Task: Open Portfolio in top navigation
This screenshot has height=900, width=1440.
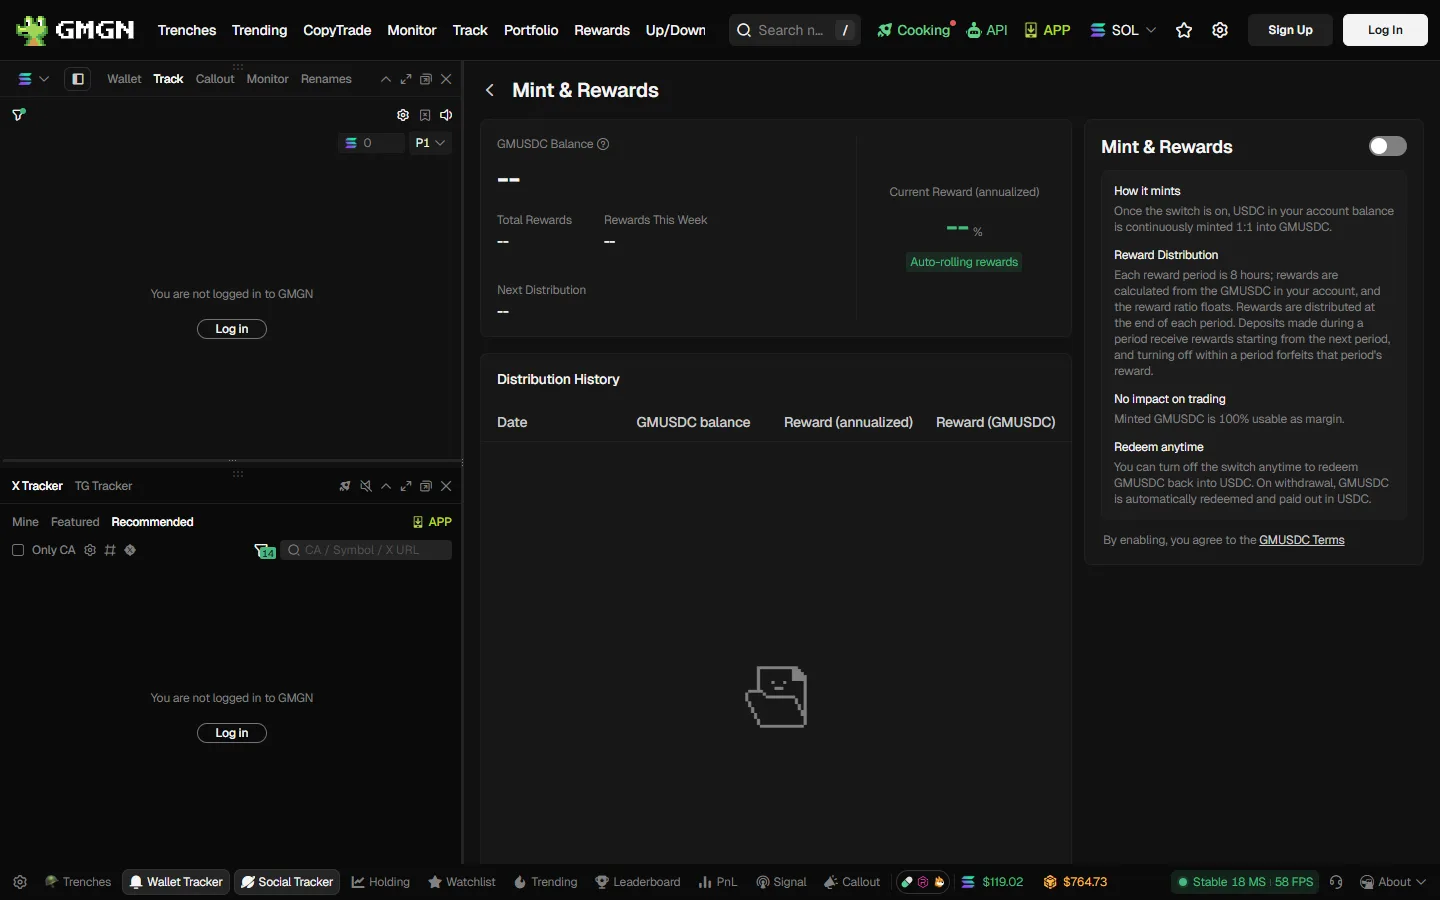Action: click(x=531, y=30)
